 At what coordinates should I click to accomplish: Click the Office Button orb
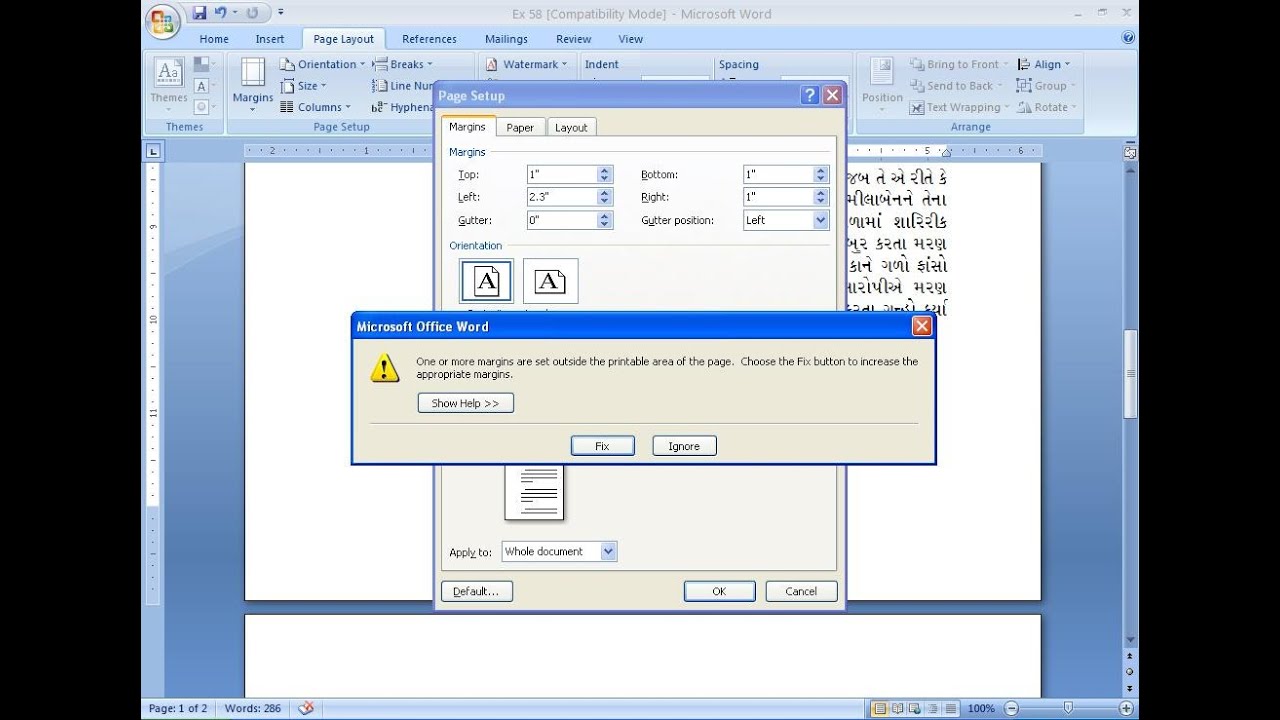[x=162, y=21]
